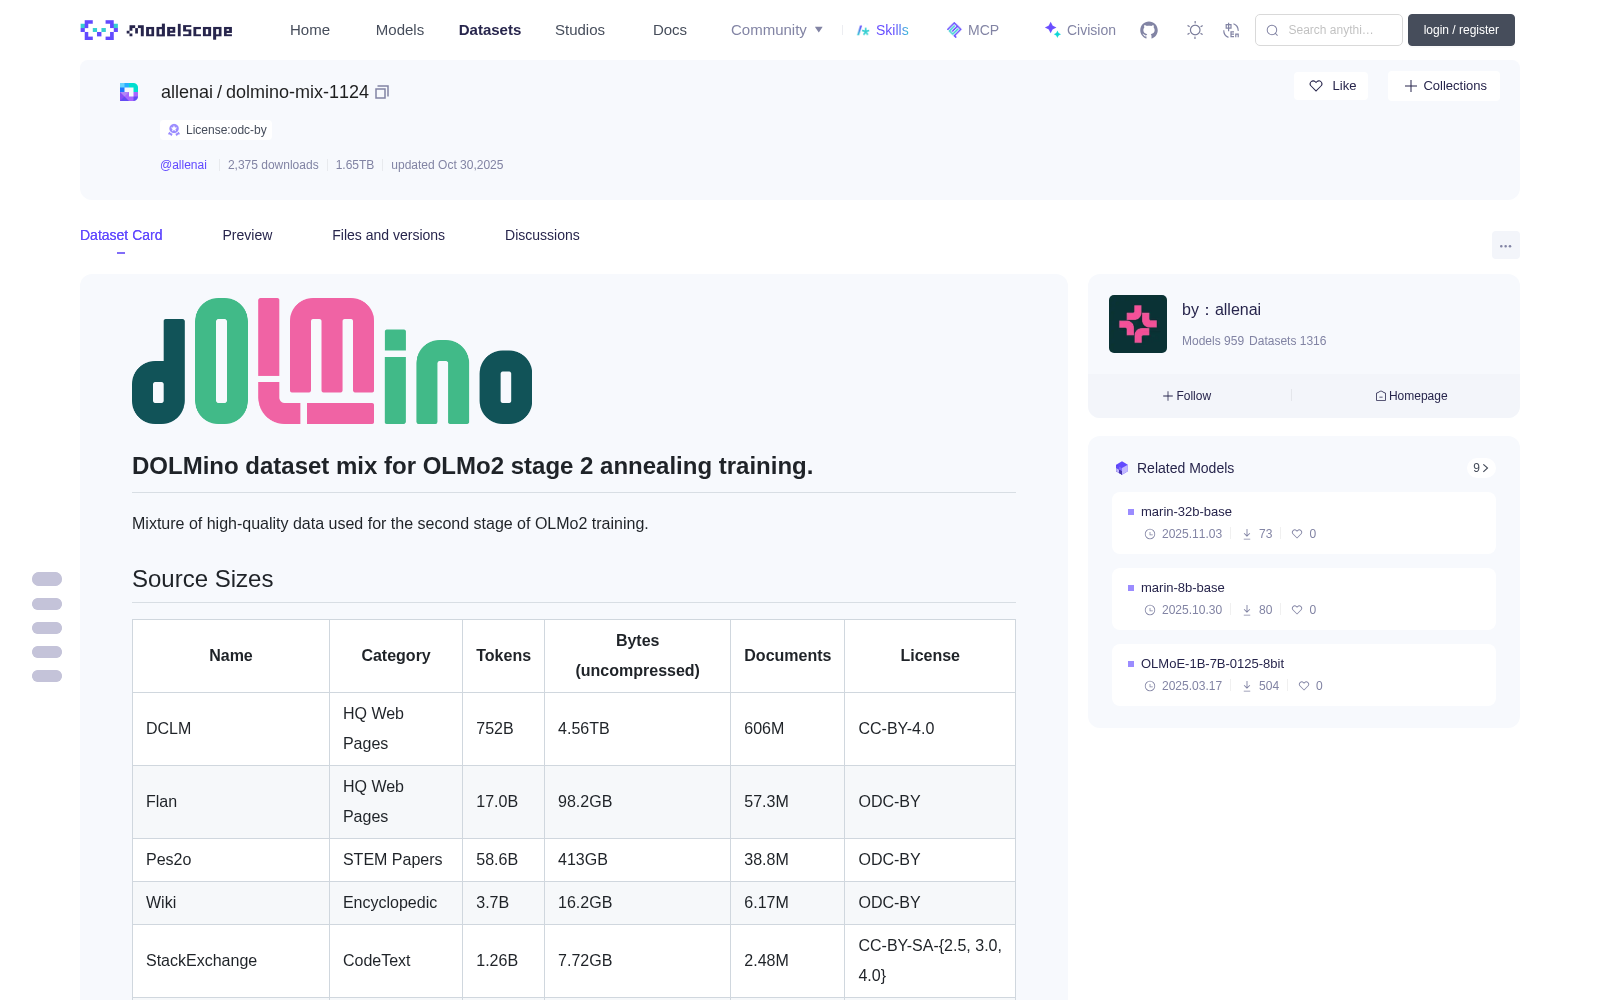Click the Source Sizes heading
Screen dimensions: 1600x1000
pos(203,579)
